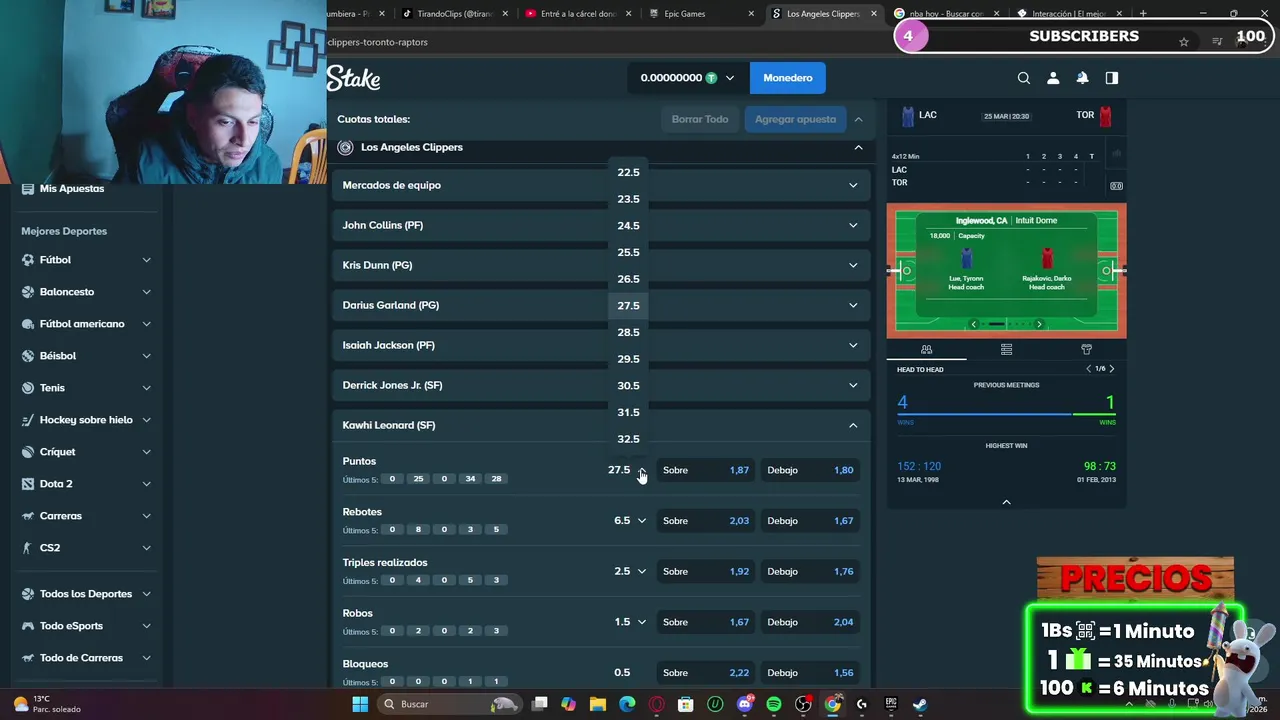Open standings list tab in widget

[x=1006, y=350]
